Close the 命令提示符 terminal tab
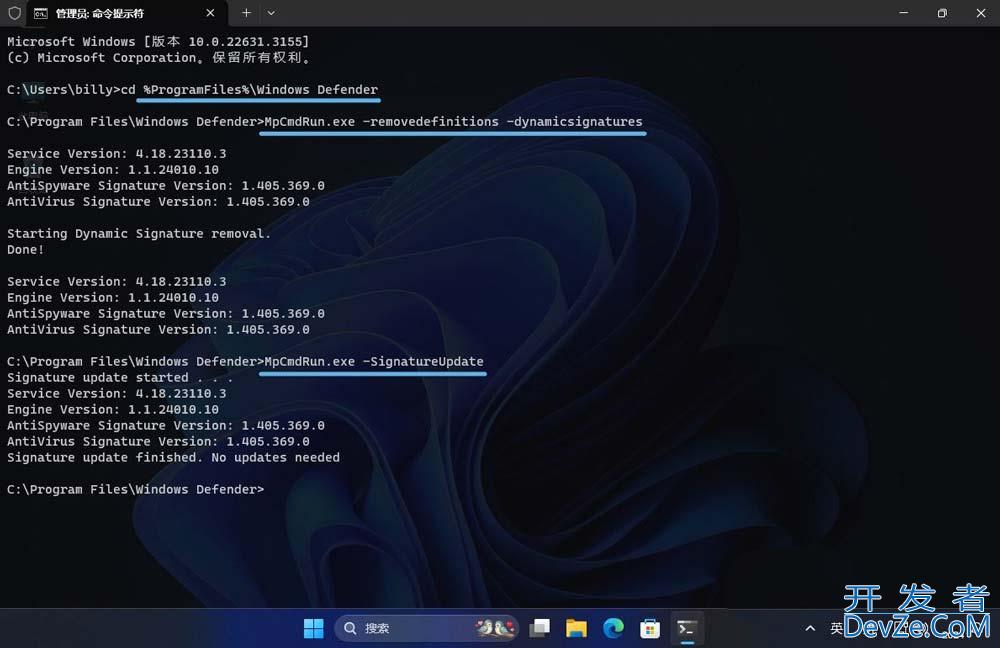This screenshot has height=648, width=1000. coord(210,13)
